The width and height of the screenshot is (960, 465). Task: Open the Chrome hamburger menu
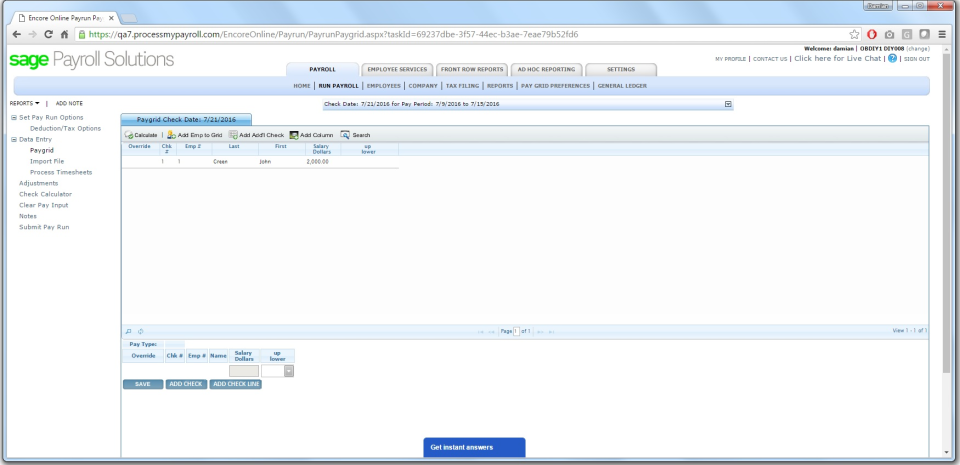tap(941, 34)
